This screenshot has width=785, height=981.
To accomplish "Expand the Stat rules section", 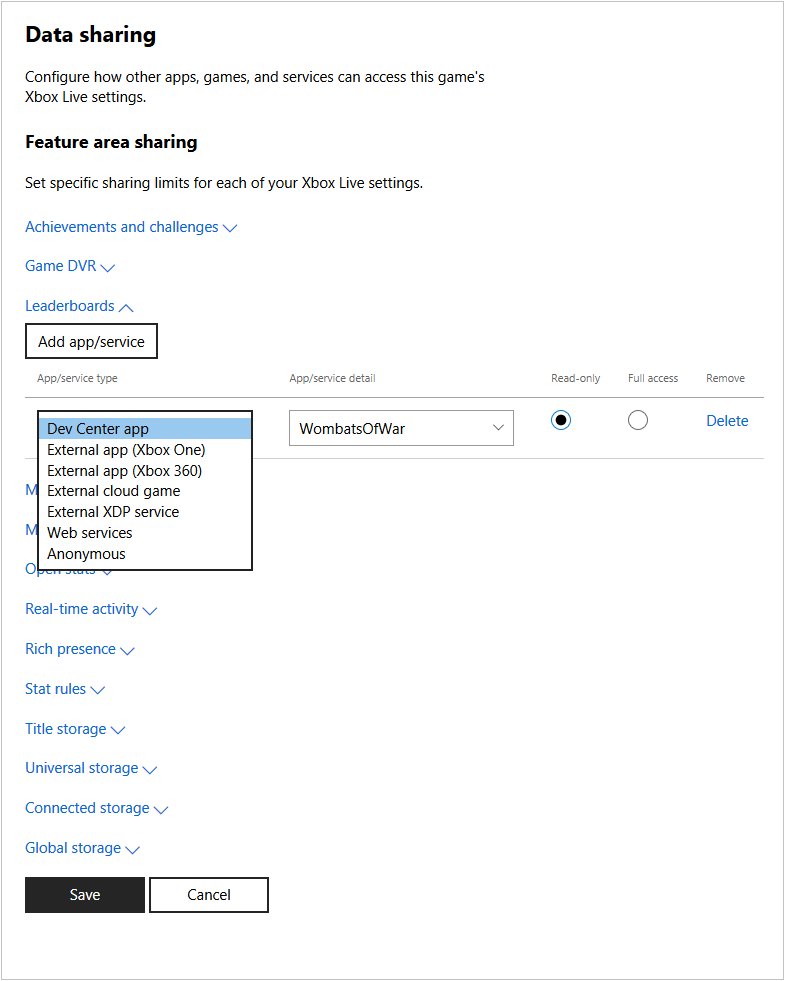I will 64,689.
